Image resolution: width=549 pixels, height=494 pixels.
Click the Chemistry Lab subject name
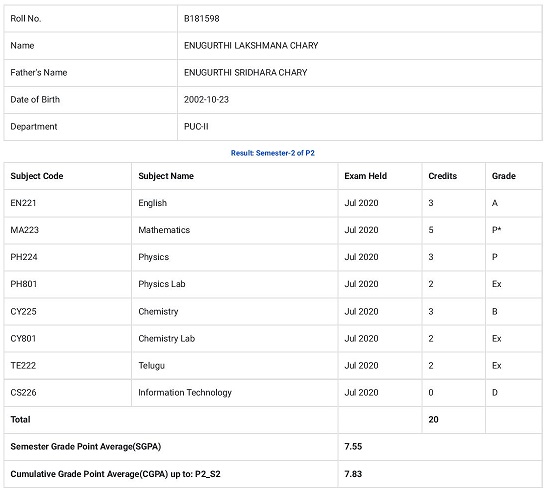(x=167, y=339)
